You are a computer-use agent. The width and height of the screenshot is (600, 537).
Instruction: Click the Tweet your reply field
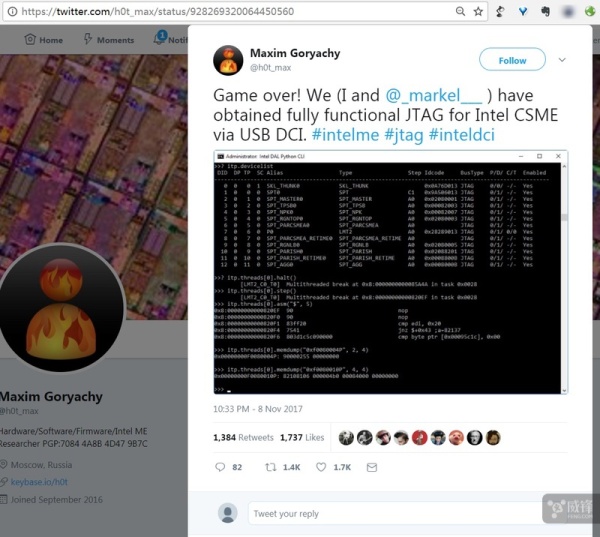396,513
